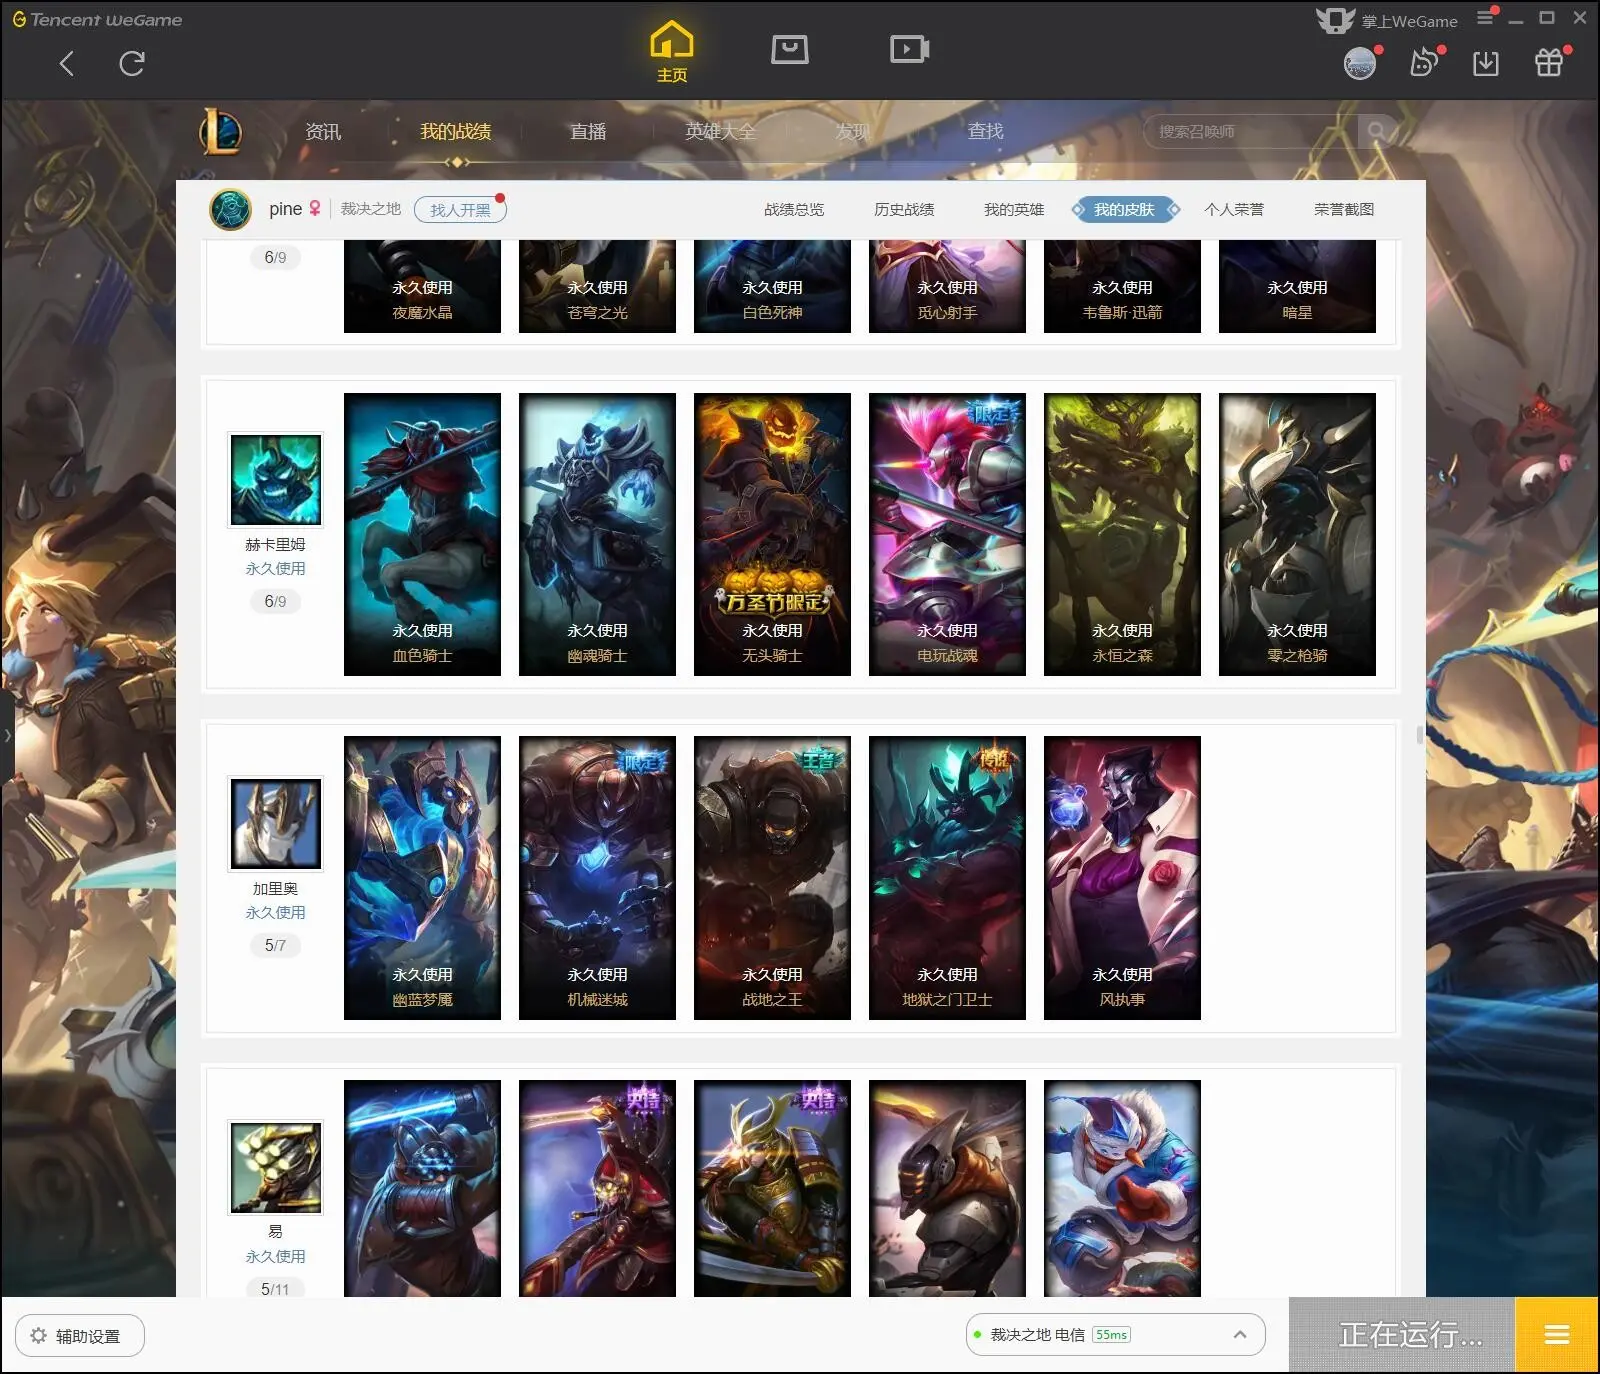This screenshot has width=1600, height=1374.
Task: Open the video playback icon
Action: [910, 49]
